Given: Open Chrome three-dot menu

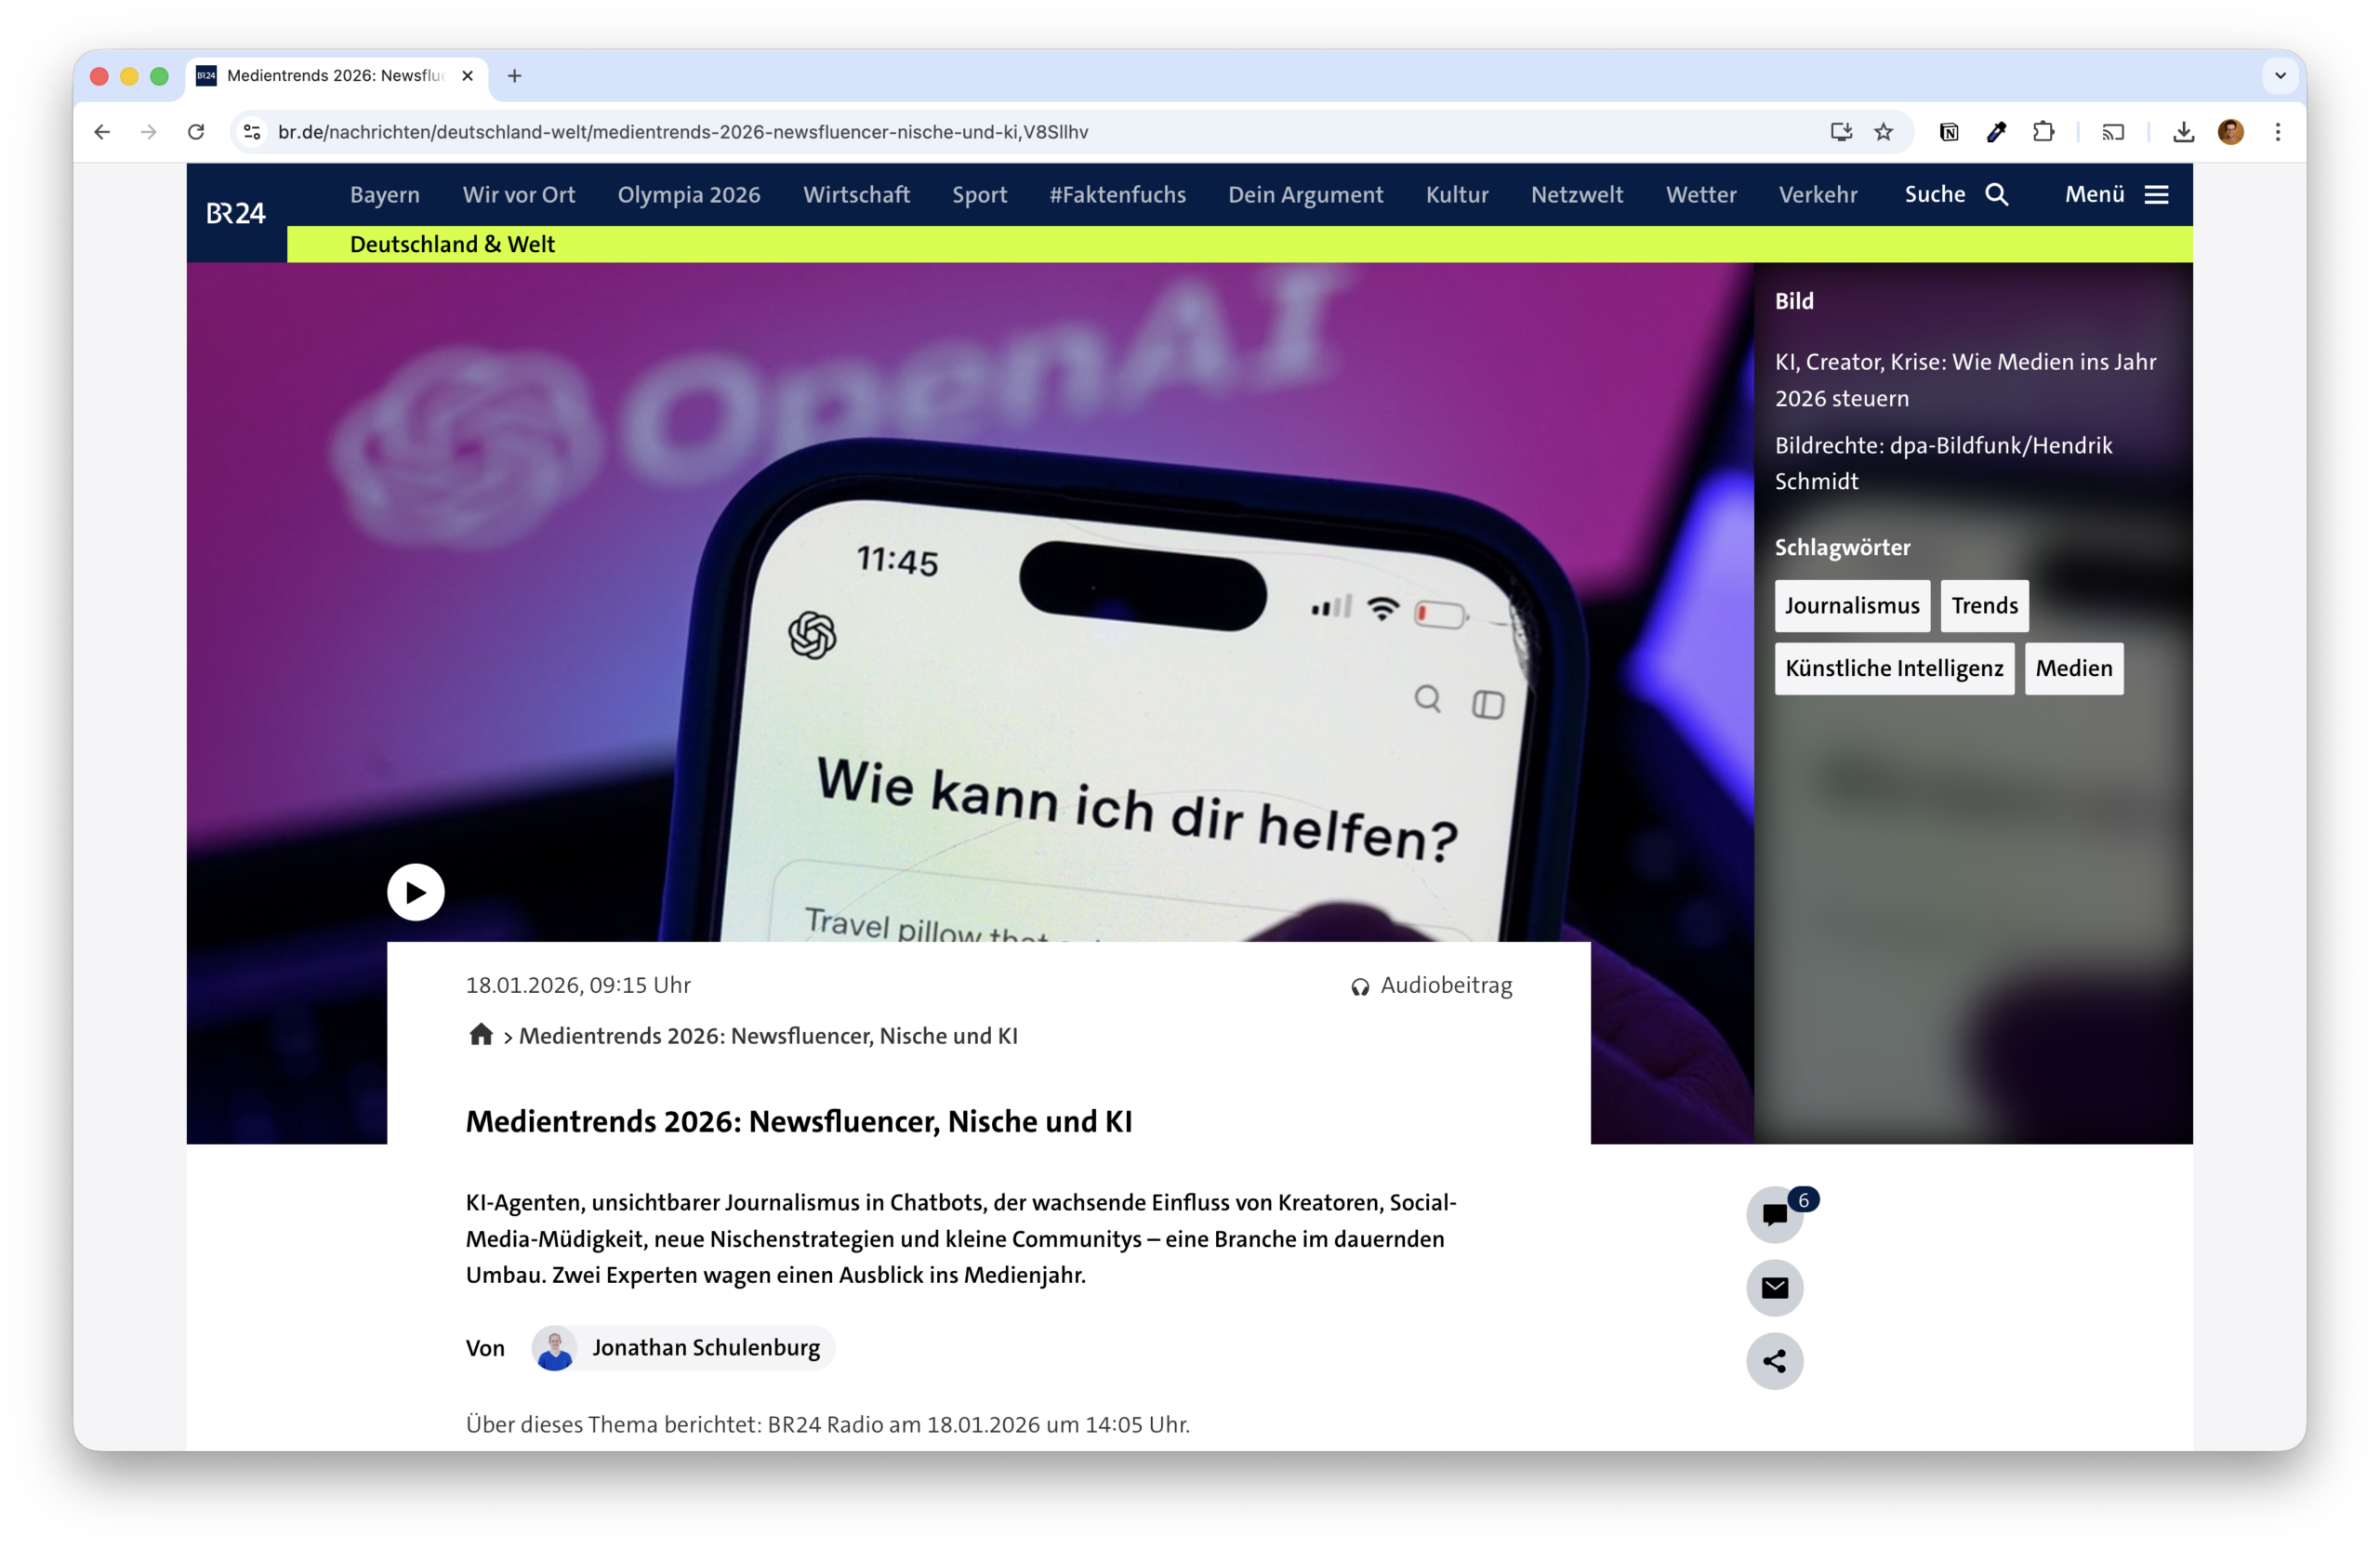Looking at the screenshot, I should pos(2278,132).
